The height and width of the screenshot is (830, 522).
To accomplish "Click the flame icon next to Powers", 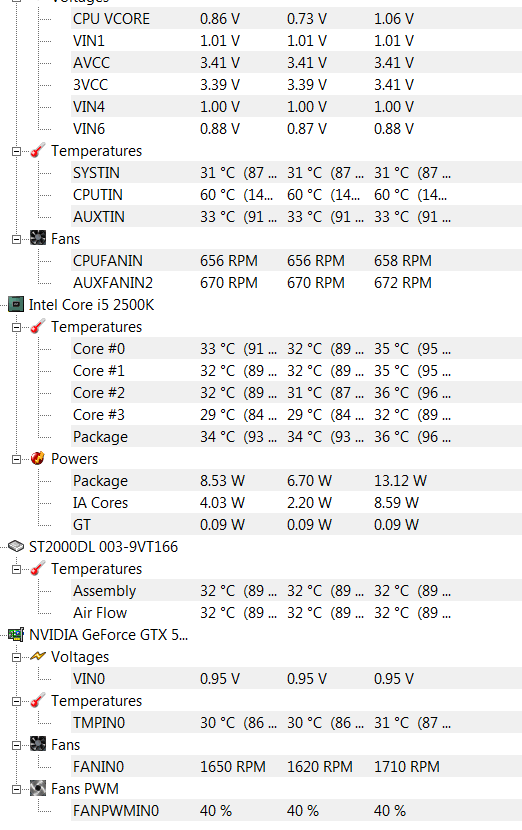I will (38, 458).
